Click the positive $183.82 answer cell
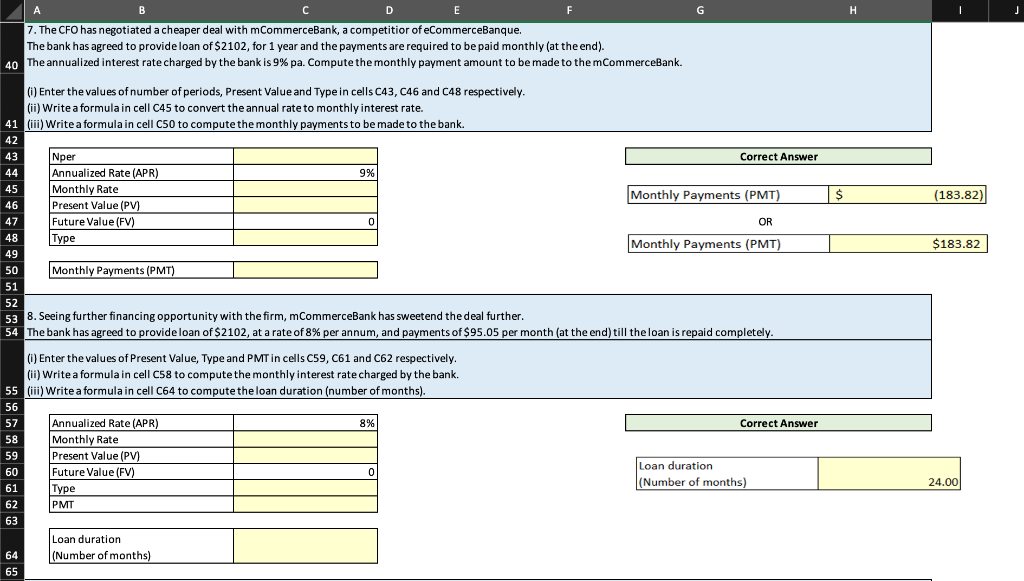Screen dimensions: 1024x581 click(908, 244)
